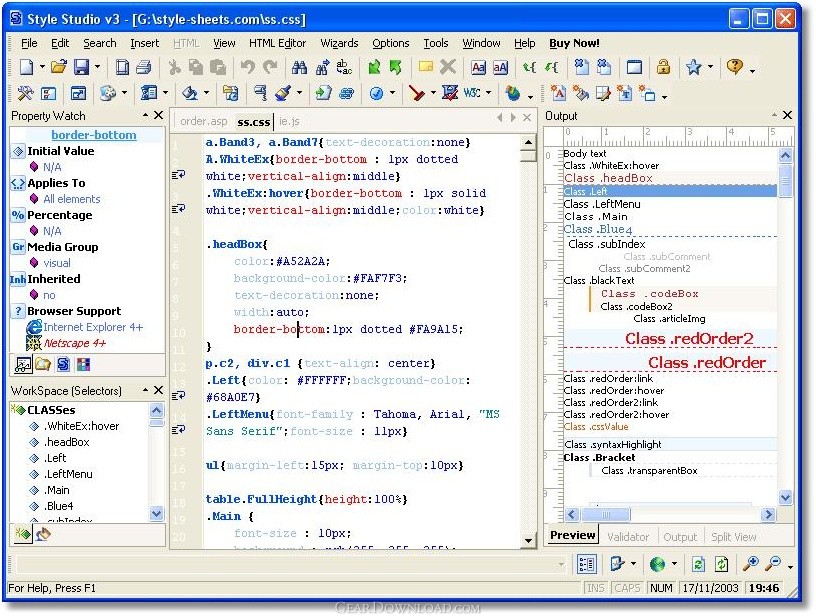Click the red brush icon in second toolbar

416,94
